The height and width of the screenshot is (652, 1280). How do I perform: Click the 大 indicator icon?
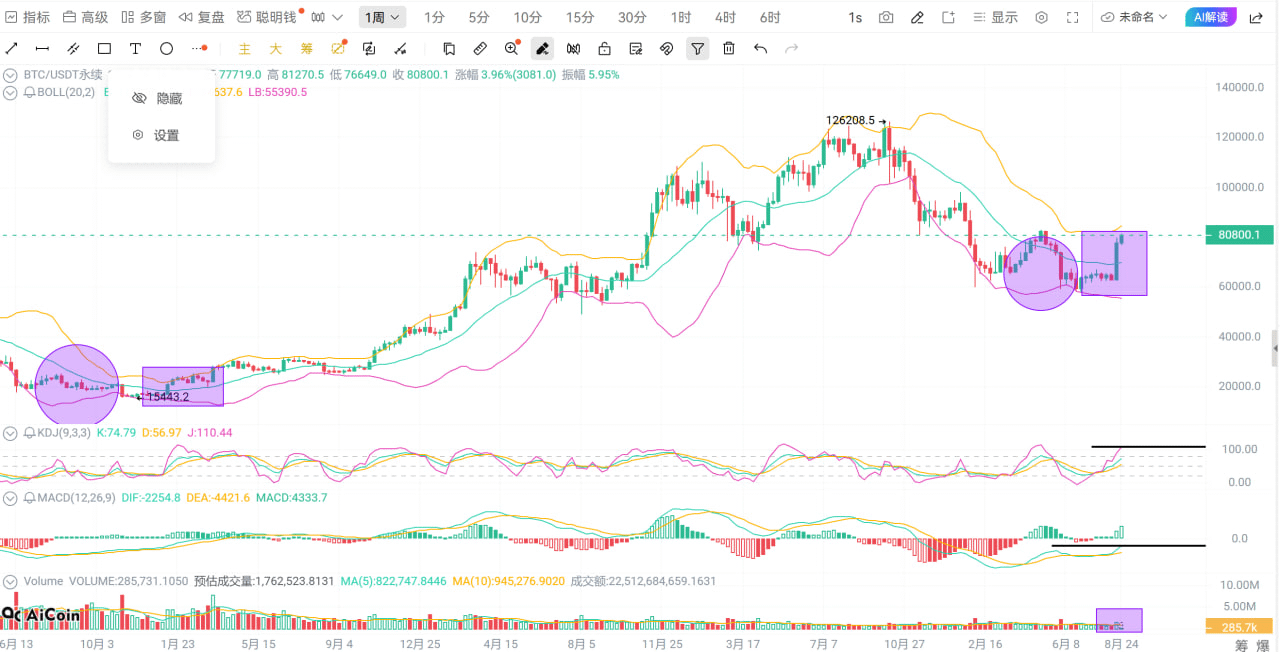click(276, 48)
